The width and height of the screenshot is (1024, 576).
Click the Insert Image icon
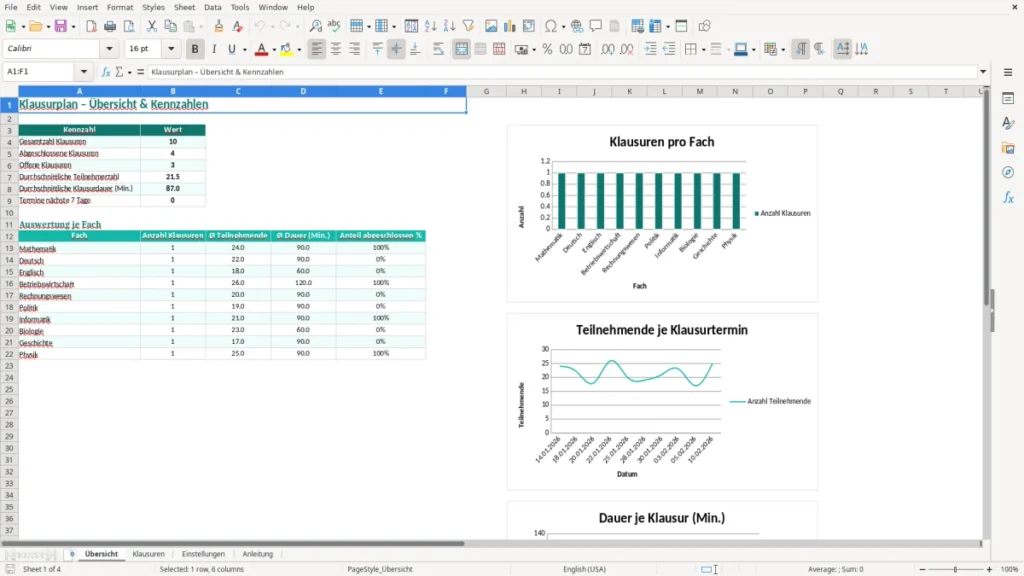point(491,26)
